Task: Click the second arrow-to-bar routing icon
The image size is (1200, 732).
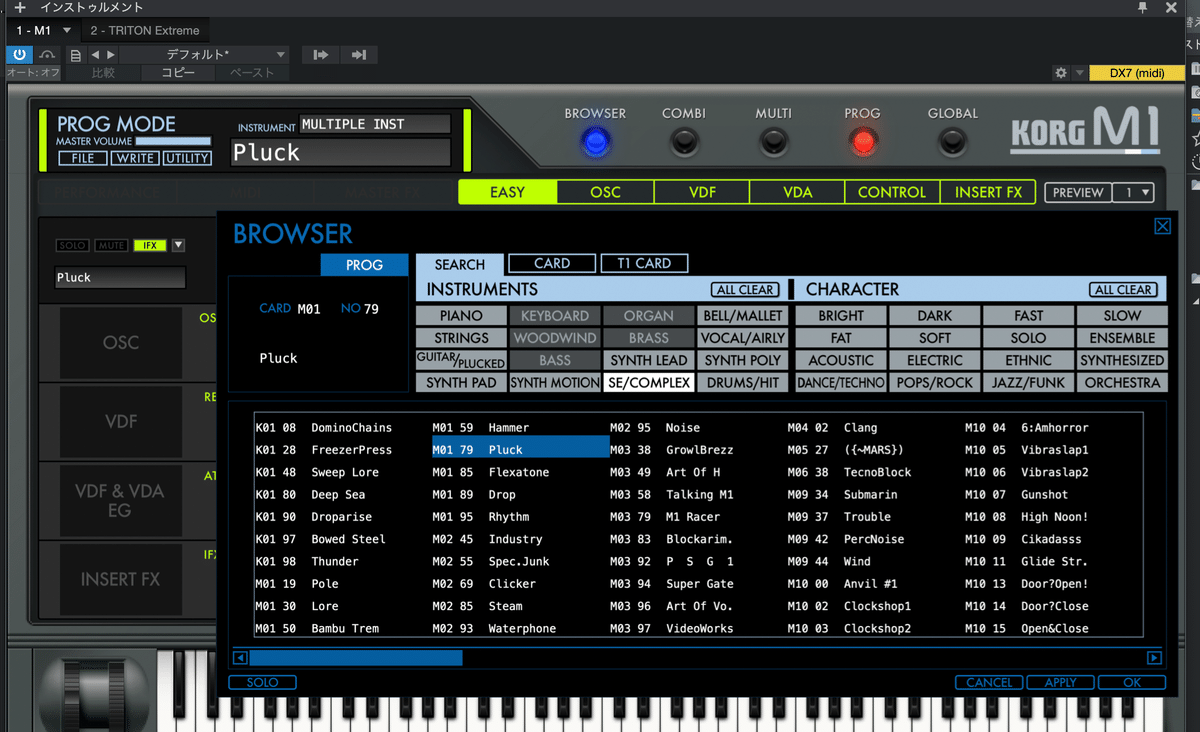Action: click(x=359, y=55)
